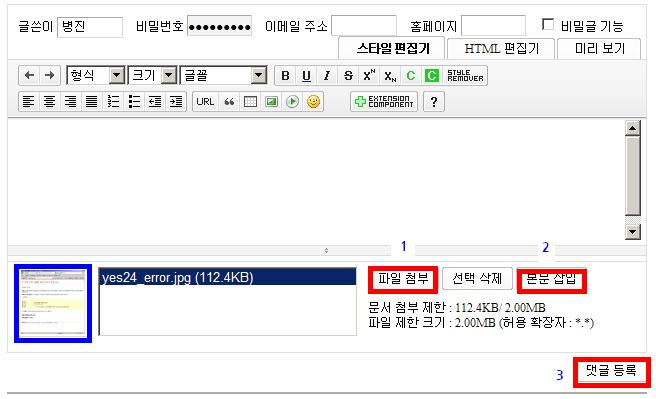Image resolution: width=656 pixels, height=399 pixels.
Task: Insert numbered list
Action: tap(113, 102)
